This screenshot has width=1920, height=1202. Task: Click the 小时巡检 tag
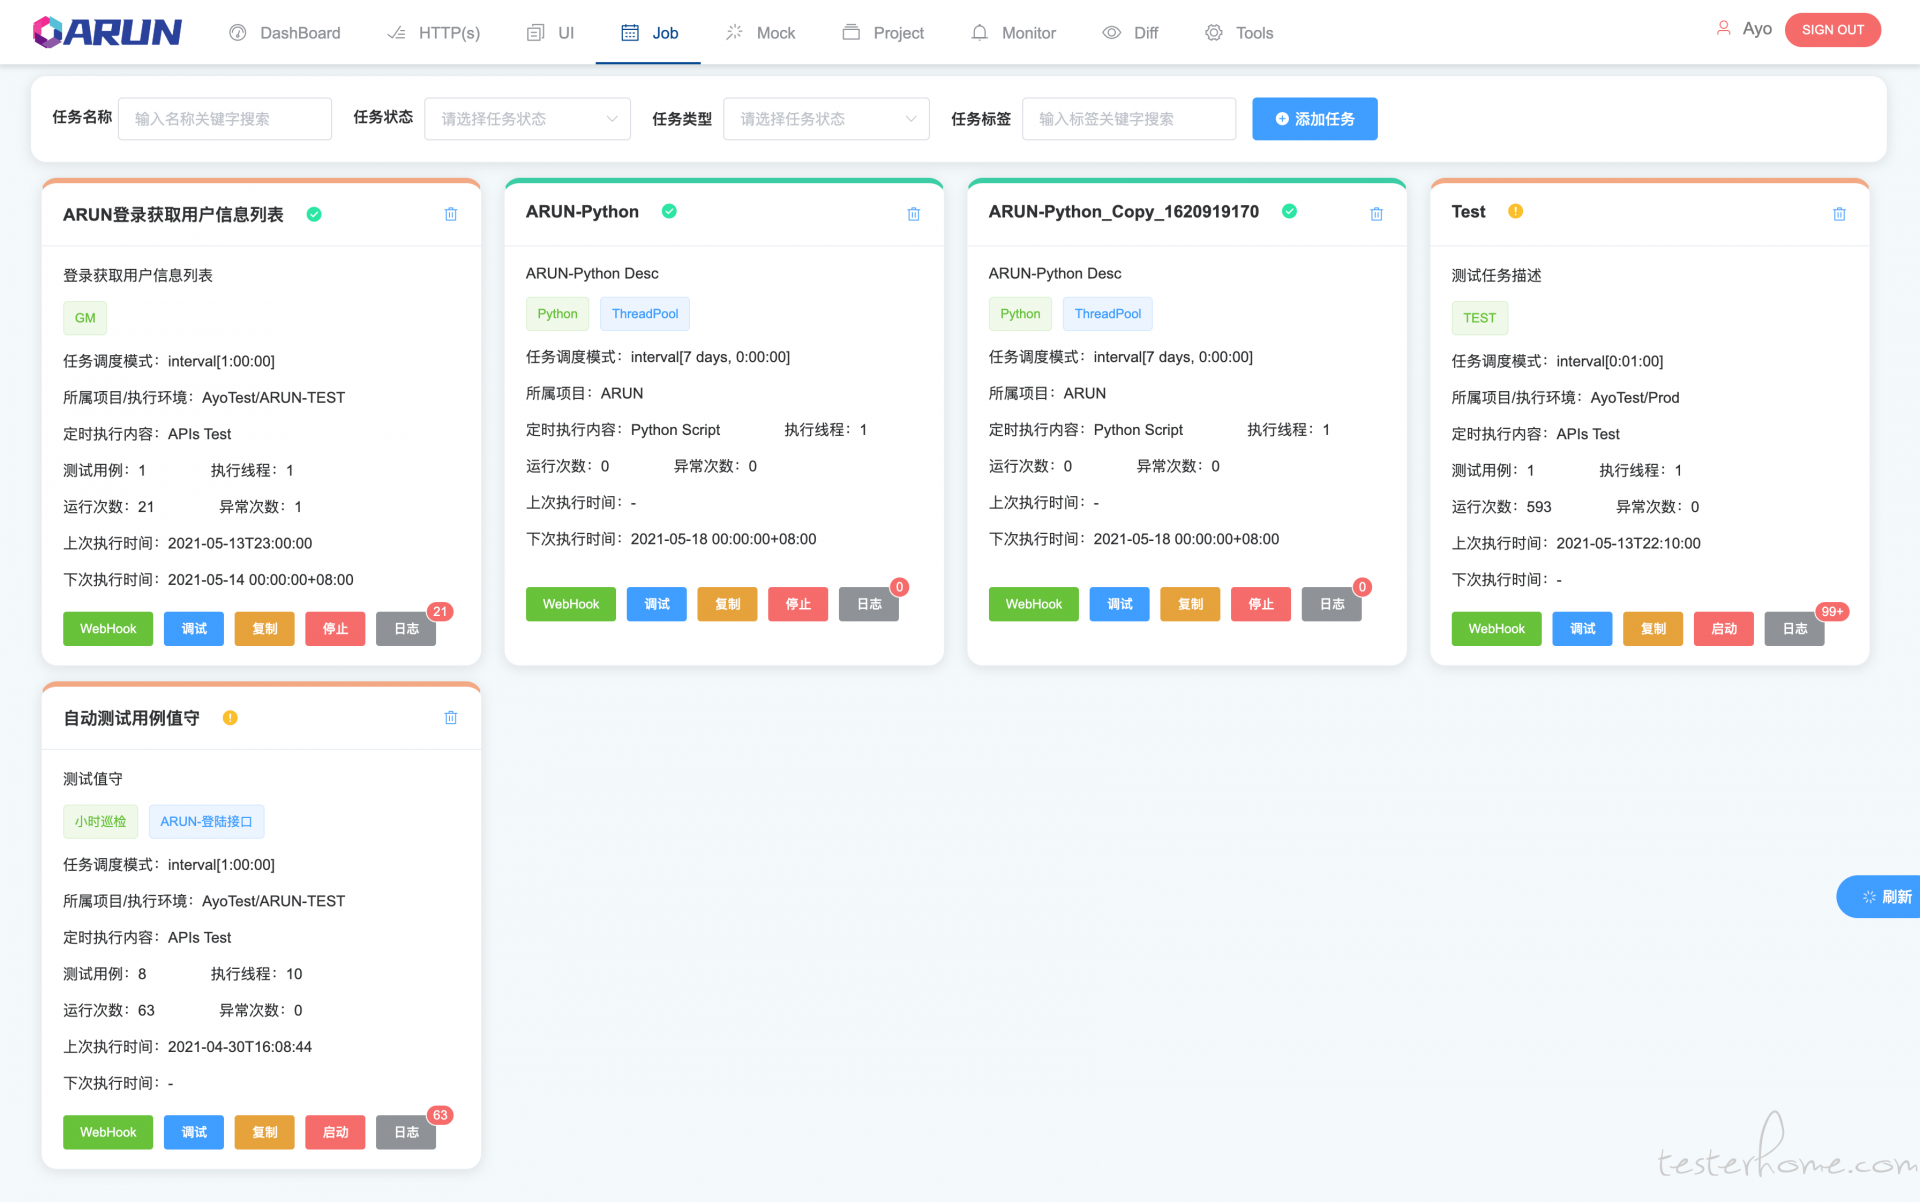(x=100, y=821)
